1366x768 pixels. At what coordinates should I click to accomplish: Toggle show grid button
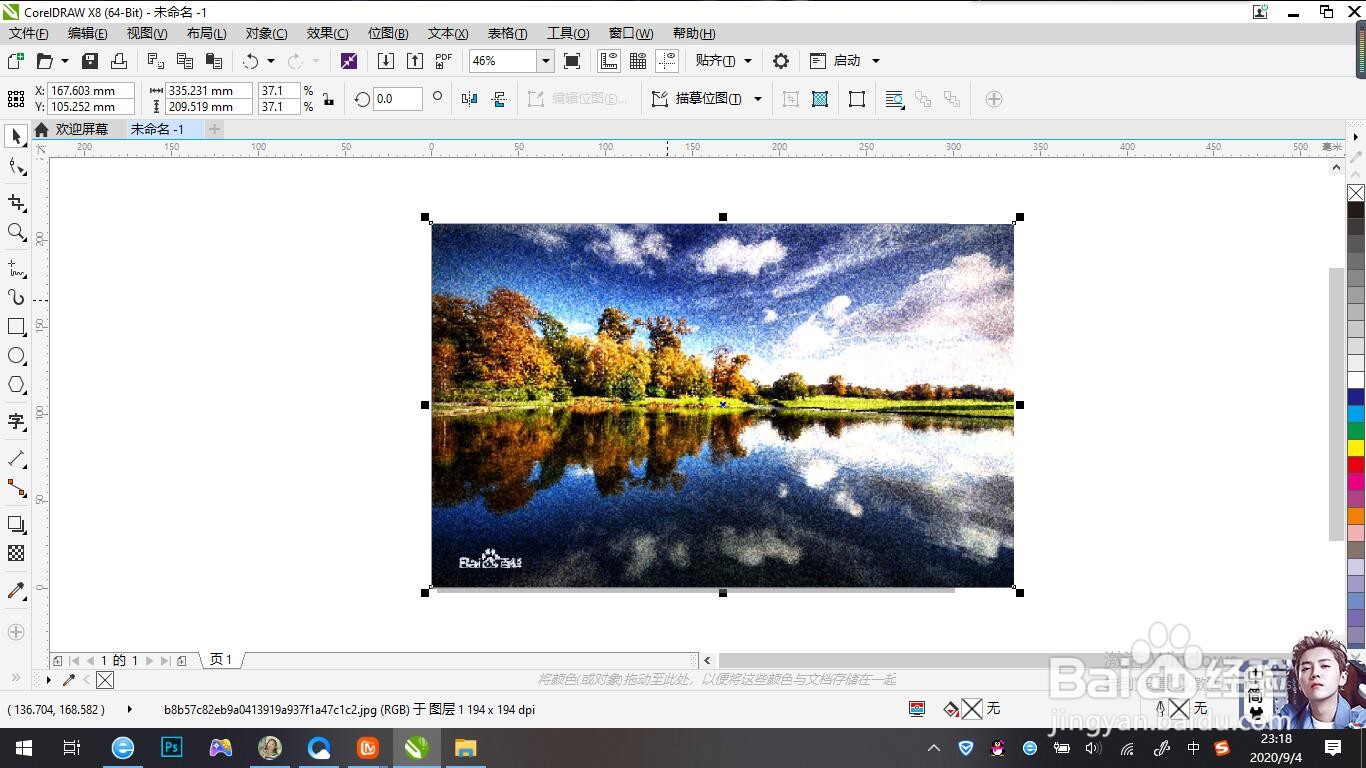pos(638,61)
